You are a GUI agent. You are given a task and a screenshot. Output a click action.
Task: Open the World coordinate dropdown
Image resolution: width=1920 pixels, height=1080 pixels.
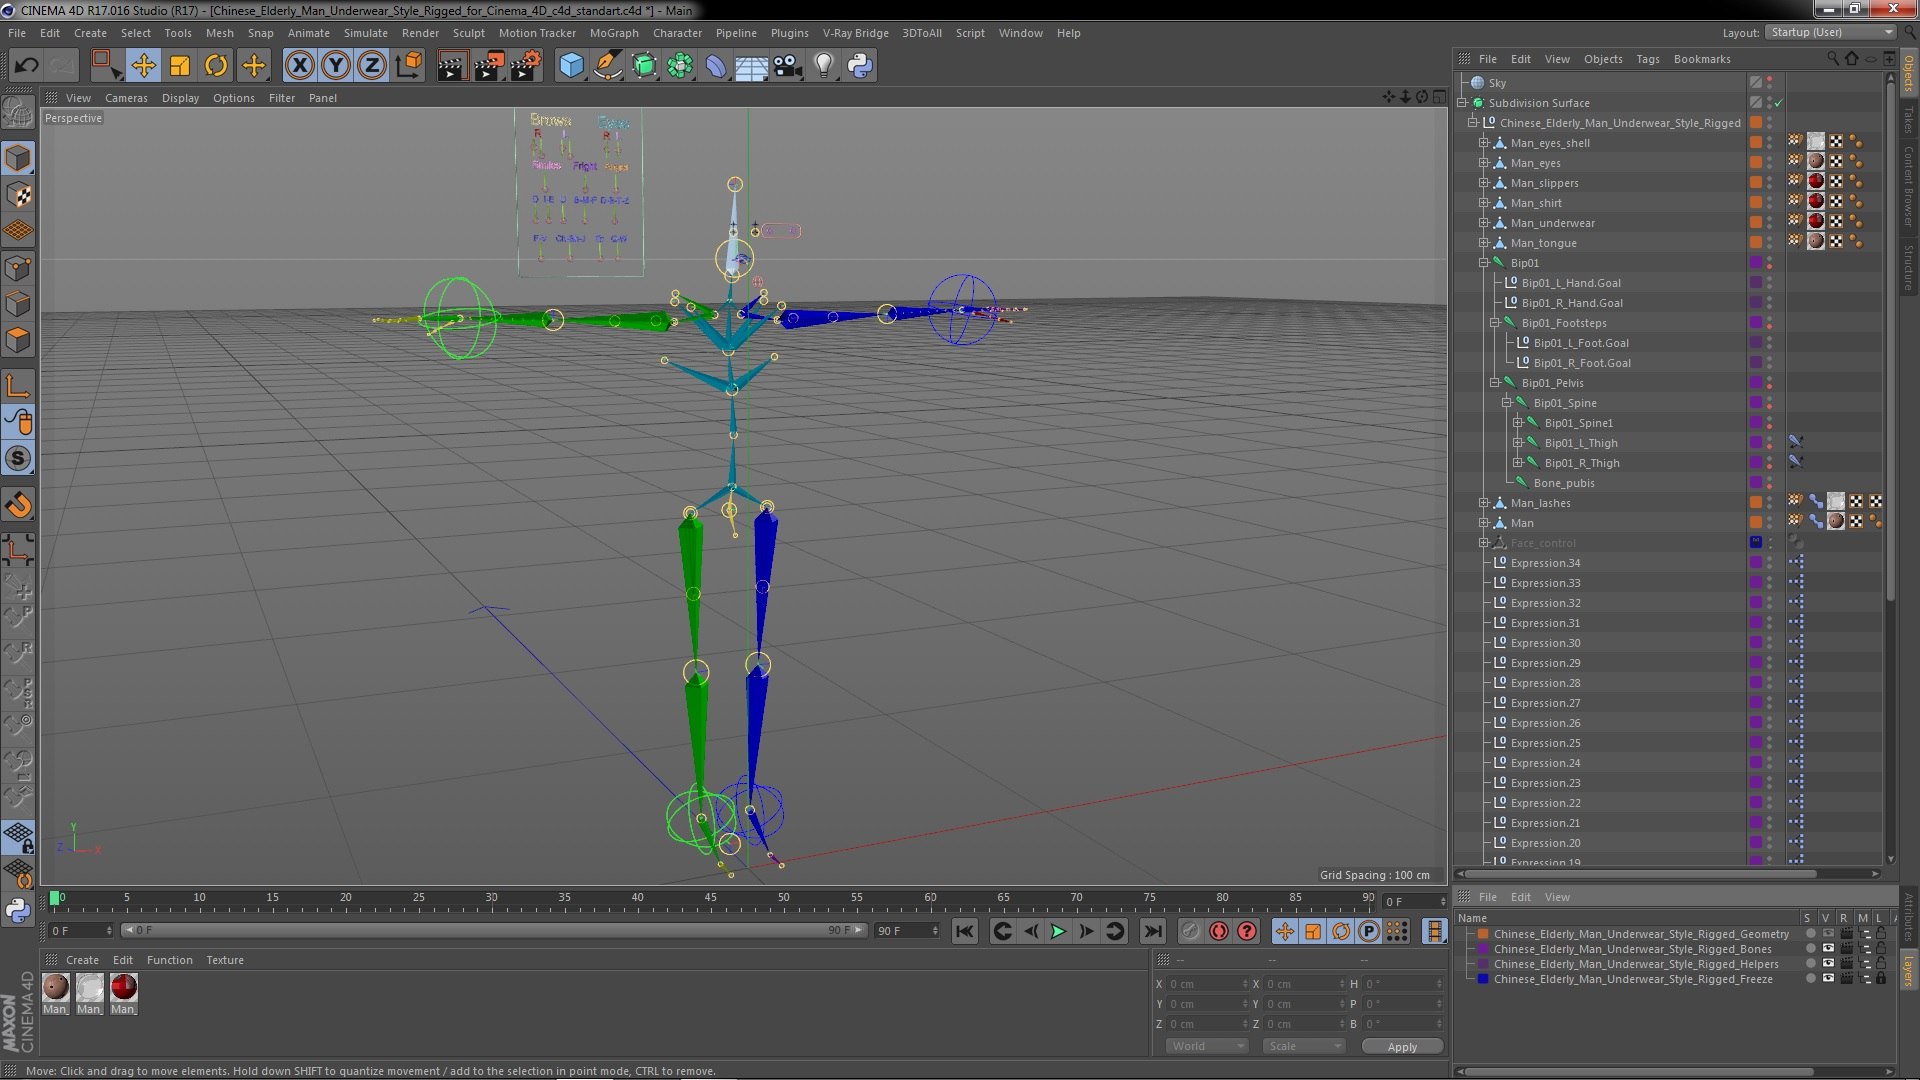(1207, 1046)
